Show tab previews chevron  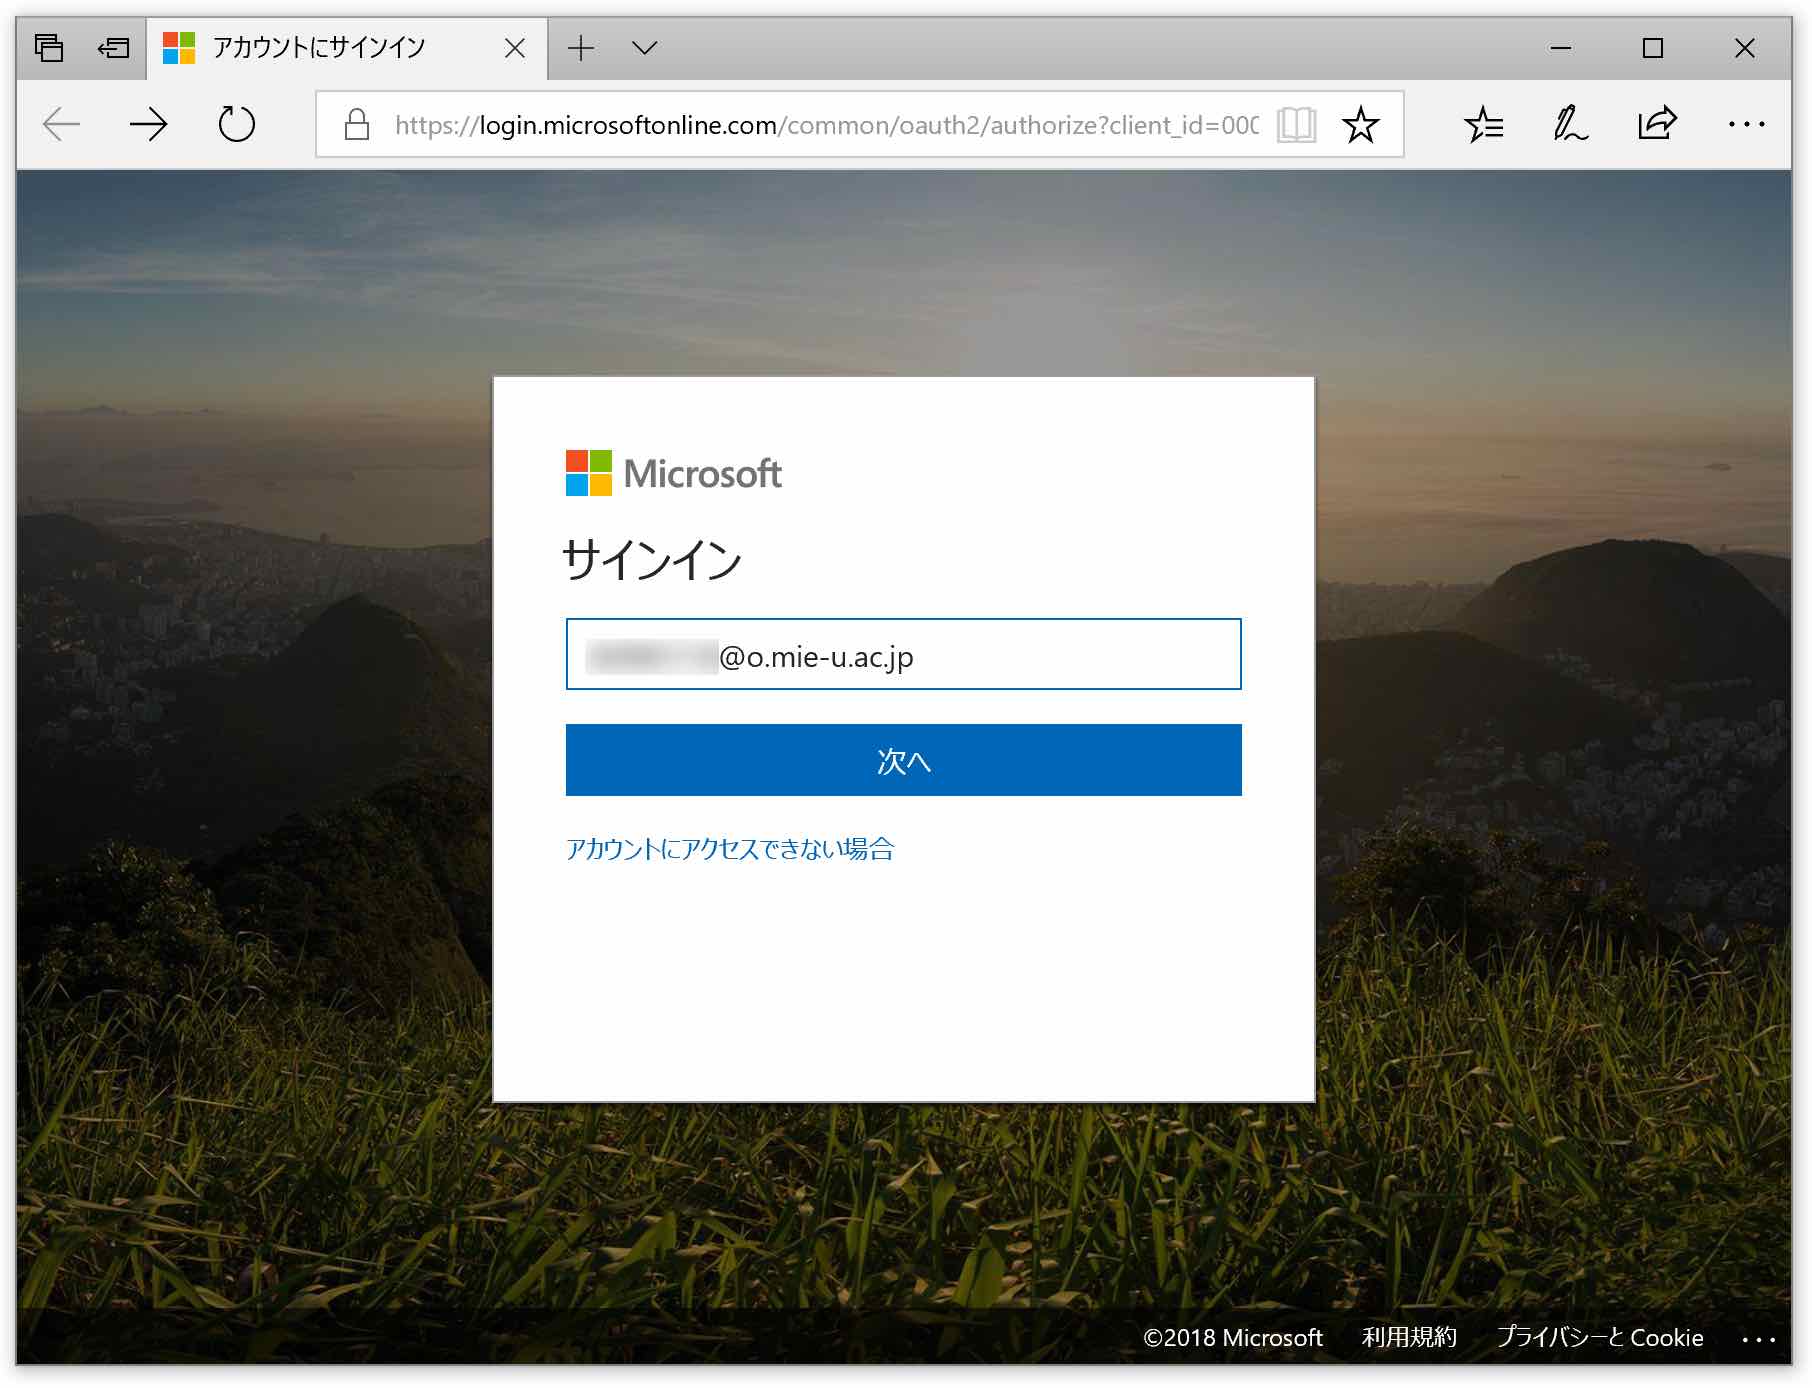645,48
